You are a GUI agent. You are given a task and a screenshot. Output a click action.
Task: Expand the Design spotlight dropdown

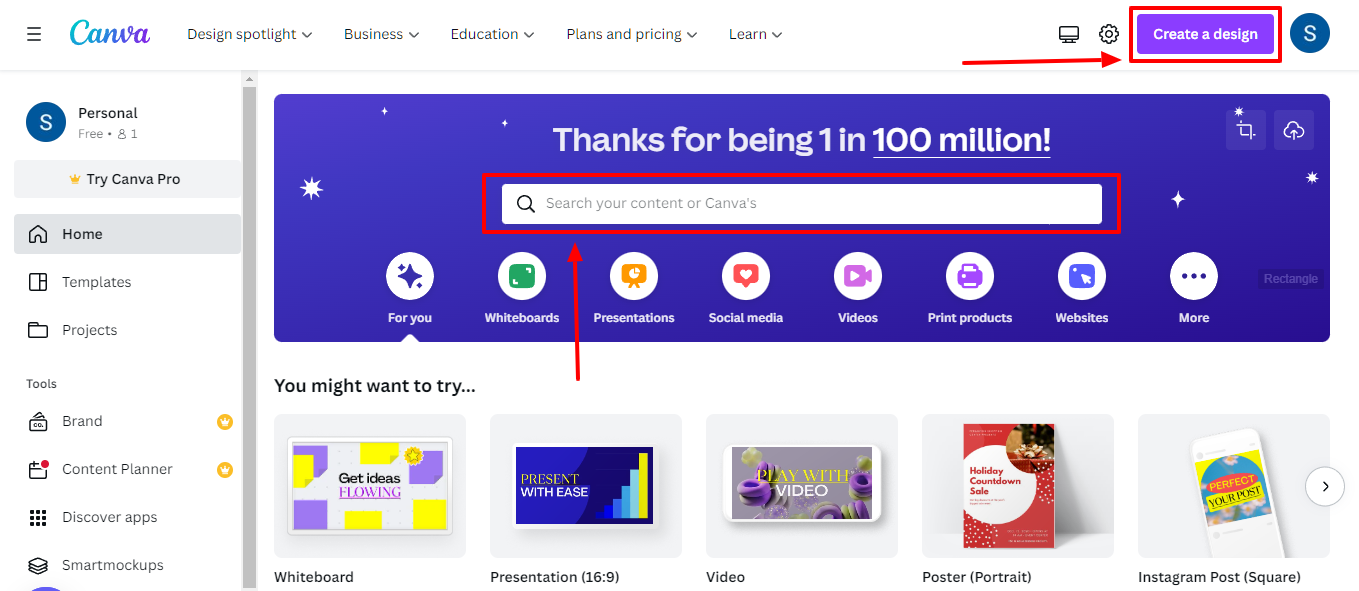[x=250, y=34]
